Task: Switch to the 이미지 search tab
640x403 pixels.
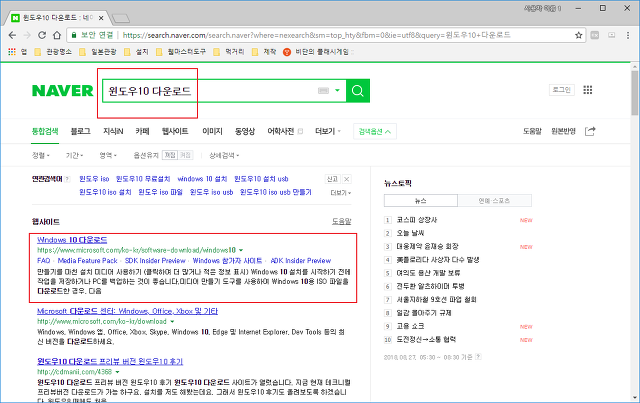Action: coord(212,131)
